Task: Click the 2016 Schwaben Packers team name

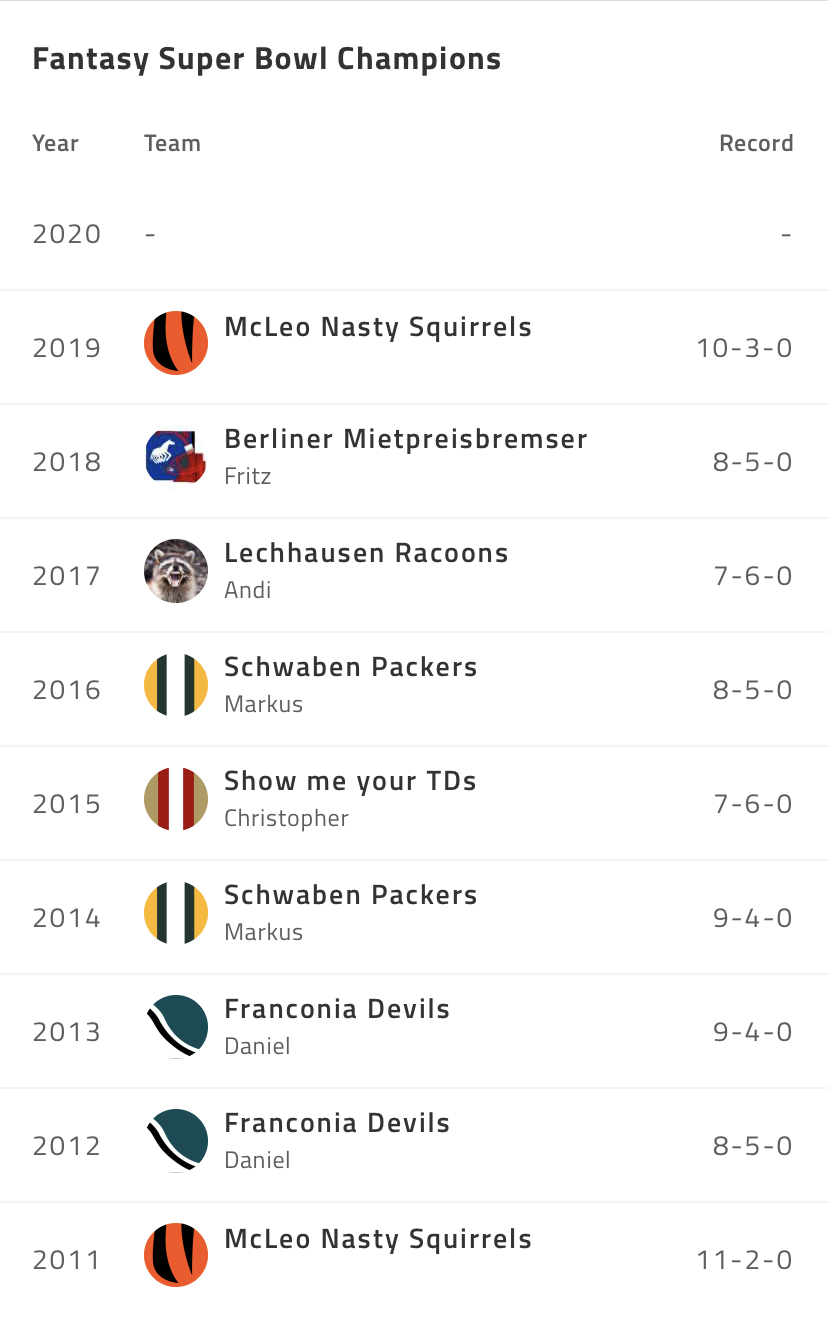Action: [351, 667]
